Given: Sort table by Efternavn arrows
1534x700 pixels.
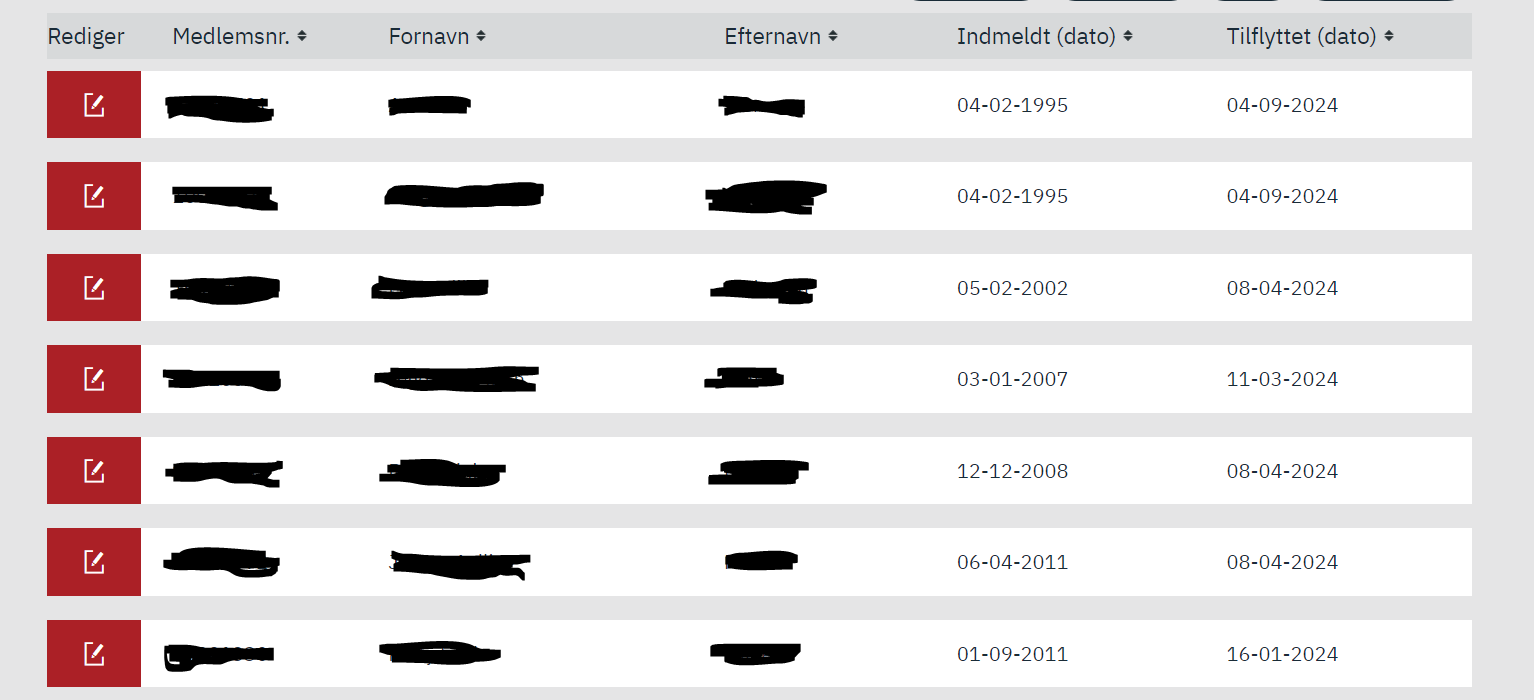Looking at the screenshot, I should coord(833,37).
